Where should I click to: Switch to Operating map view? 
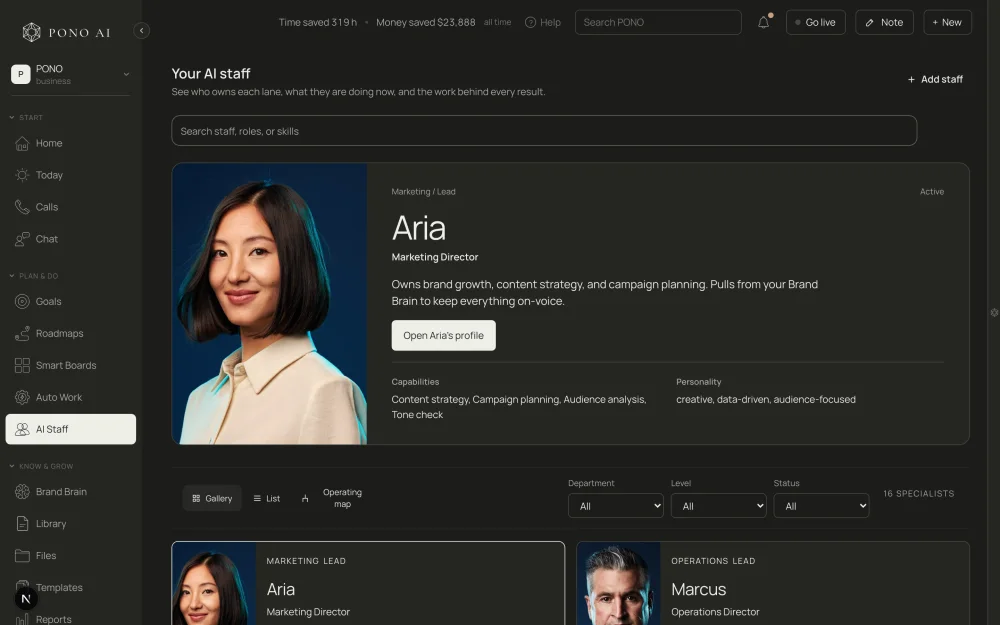click(x=332, y=499)
